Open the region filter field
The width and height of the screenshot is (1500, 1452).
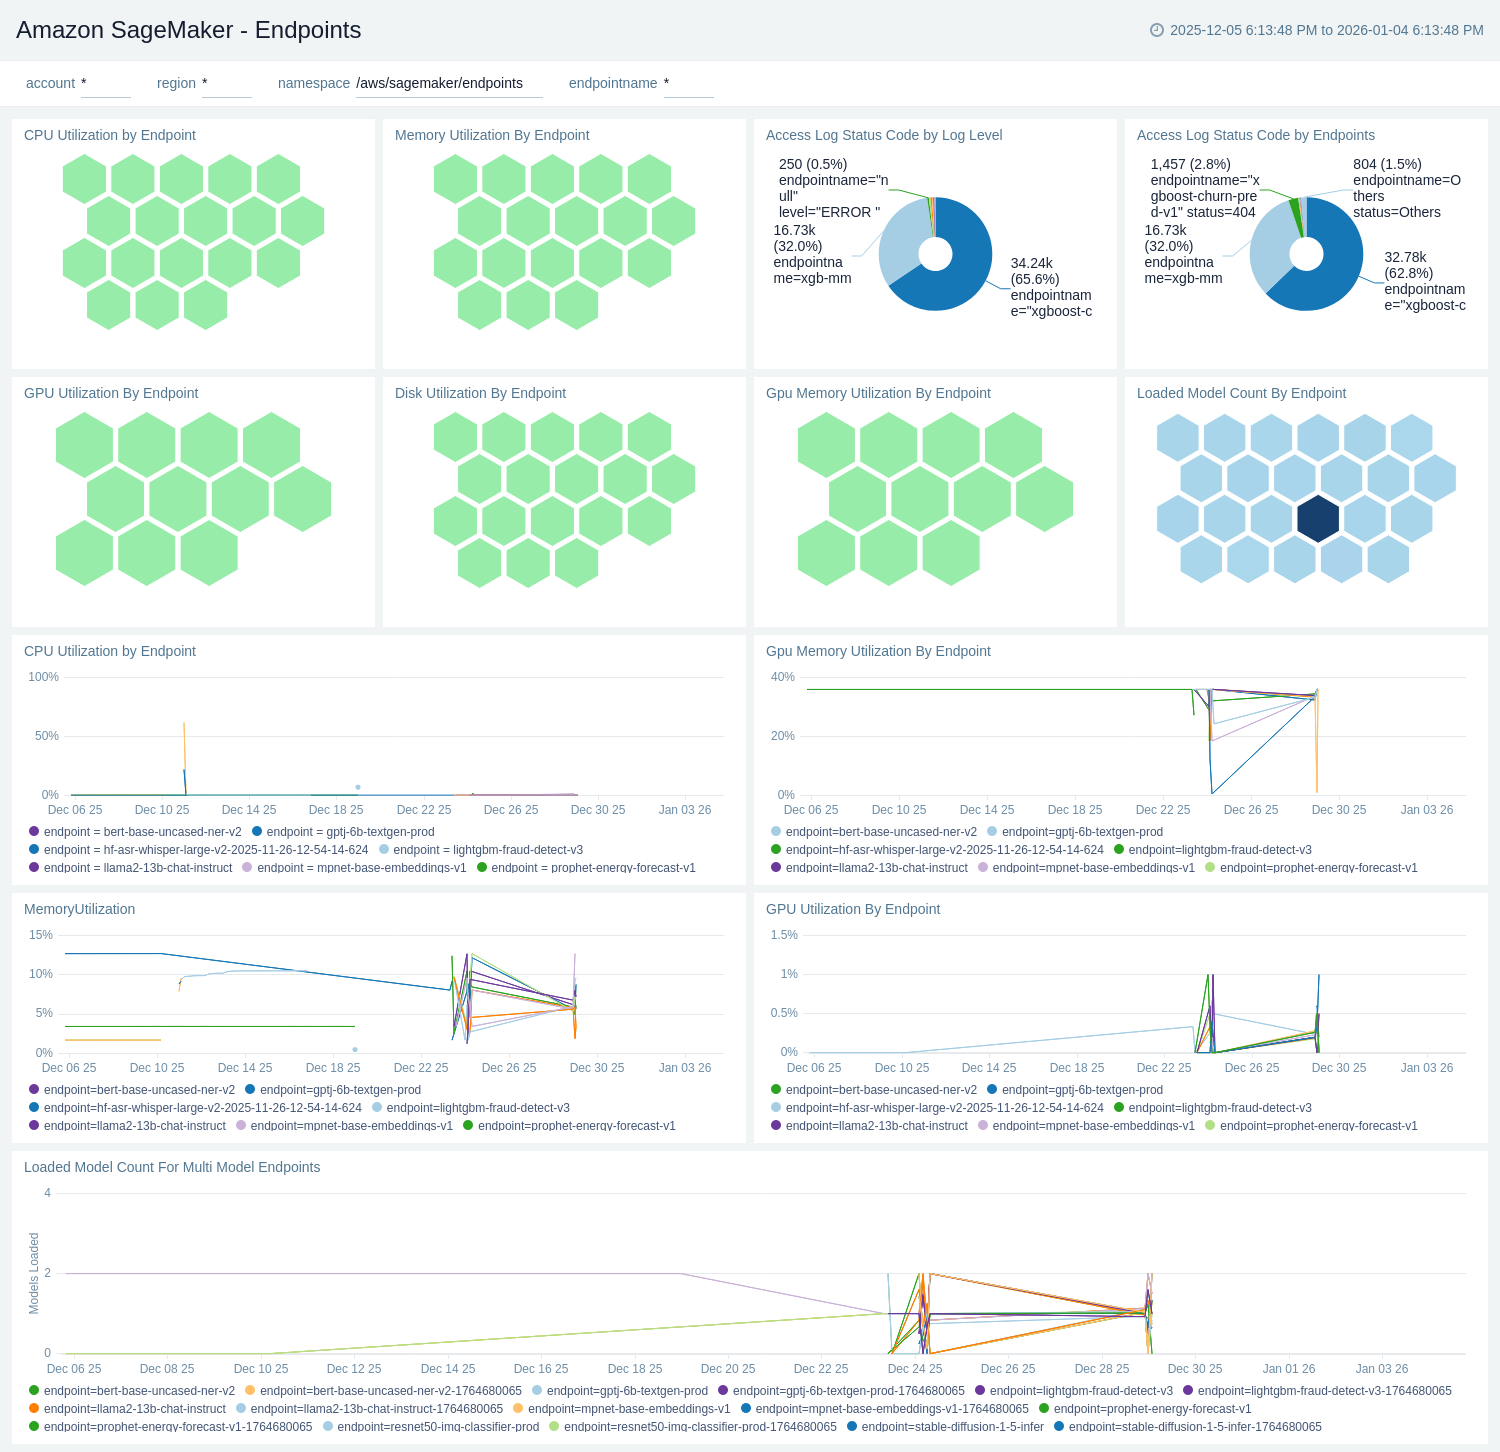point(226,84)
